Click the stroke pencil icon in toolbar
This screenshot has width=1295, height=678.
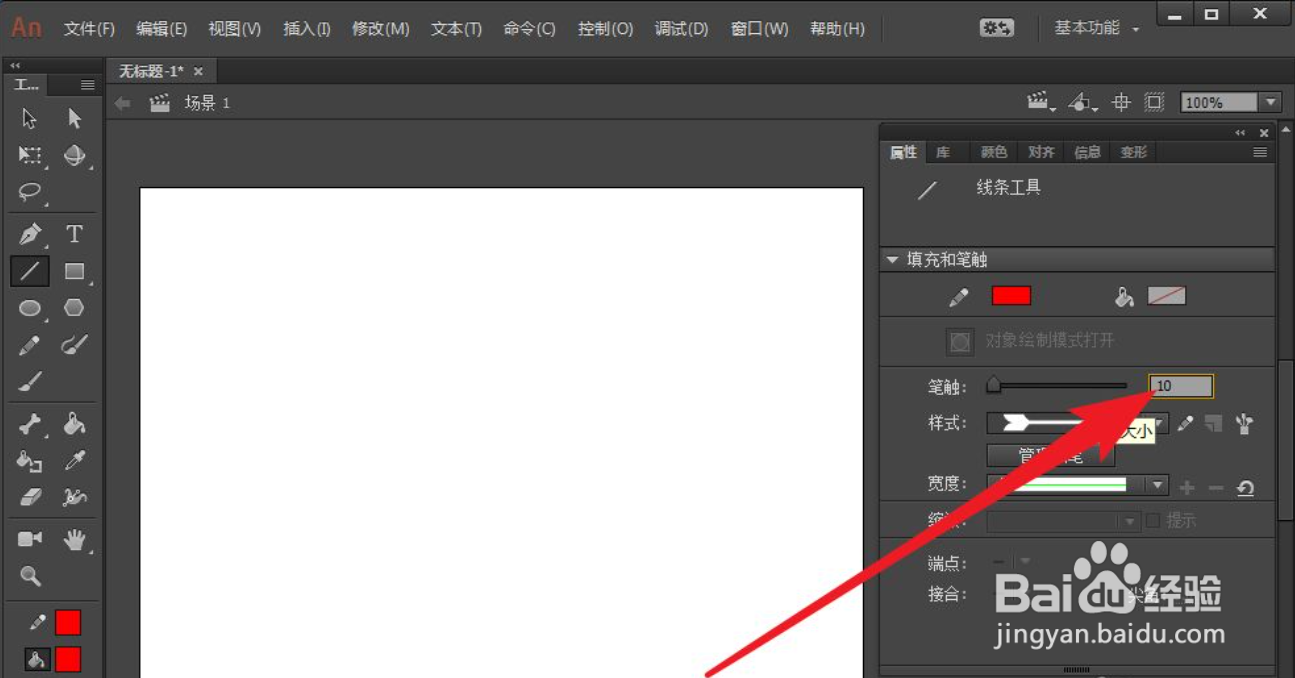click(x=37, y=623)
